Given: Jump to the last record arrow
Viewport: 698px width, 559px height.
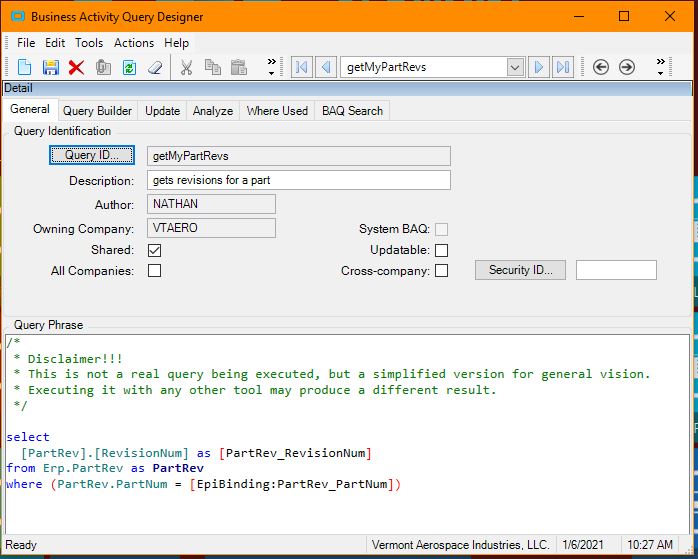Looking at the screenshot, I should coord(563,67).
